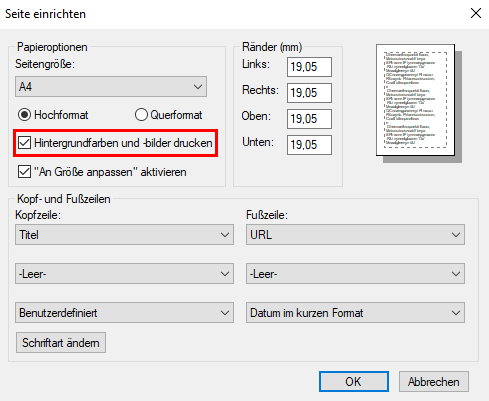
Task: Focus the Unten margin field
Action: pos(309,145)
